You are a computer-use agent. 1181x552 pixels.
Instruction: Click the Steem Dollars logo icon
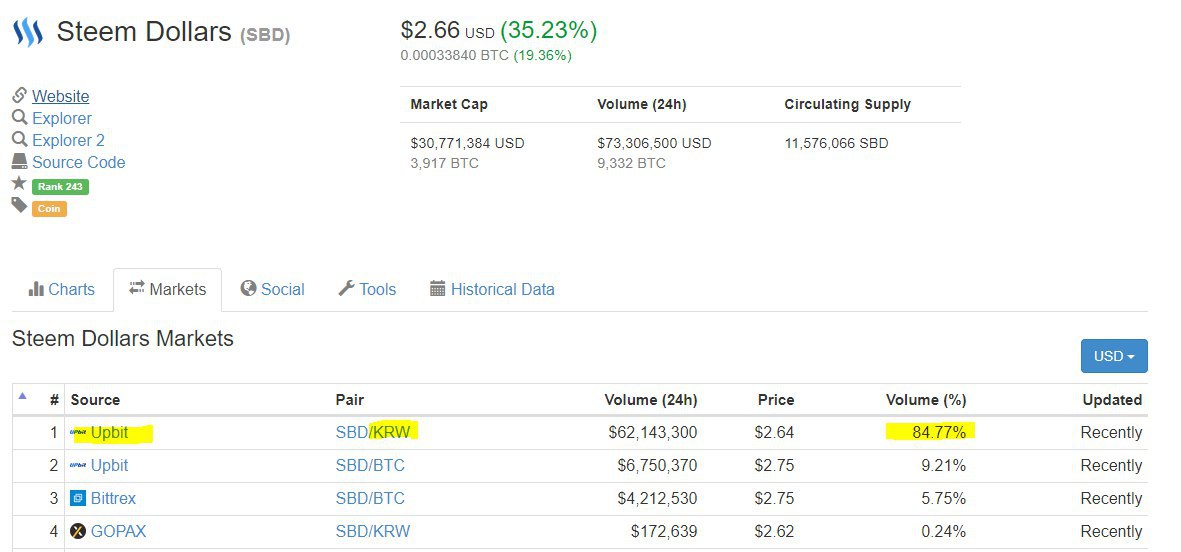[27, 32]
